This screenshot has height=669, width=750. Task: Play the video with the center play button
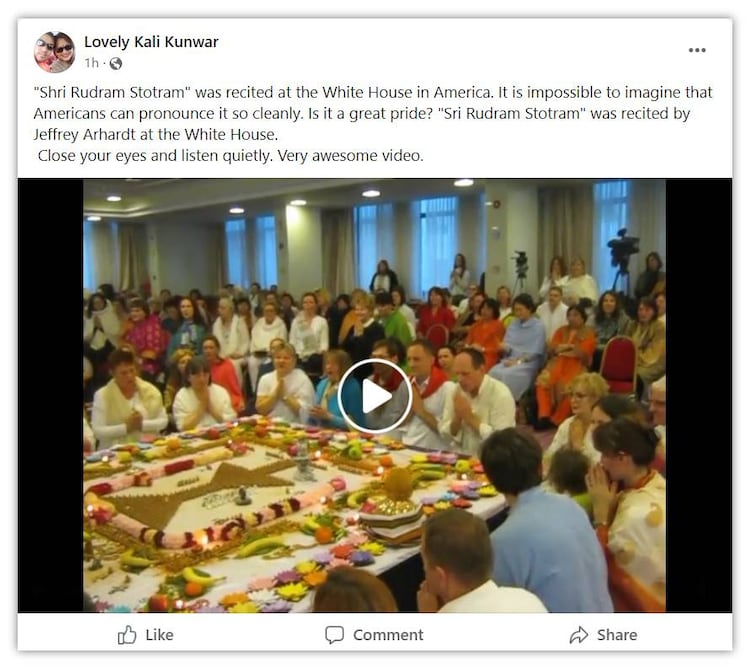(375, 395)
